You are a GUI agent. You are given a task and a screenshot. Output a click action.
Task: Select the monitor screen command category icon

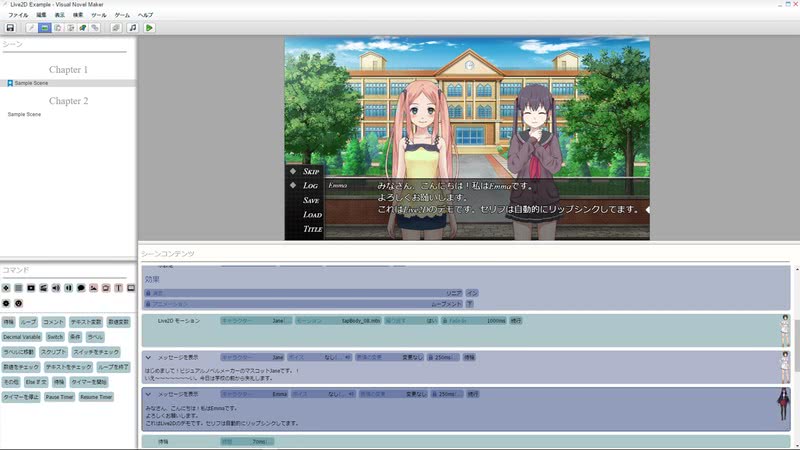point(131,288)
